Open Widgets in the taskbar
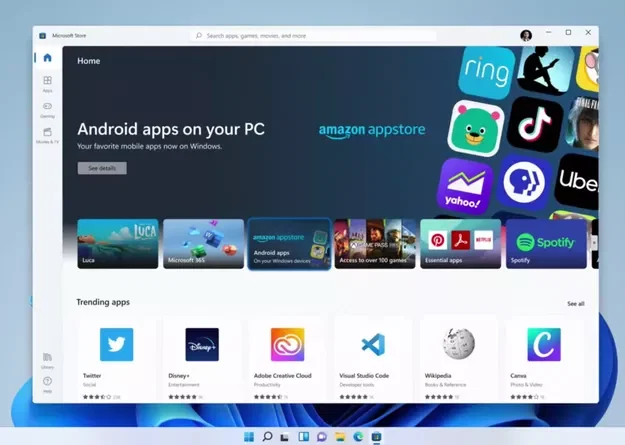This screenshot has width=625, height=445. coord(304,437)
